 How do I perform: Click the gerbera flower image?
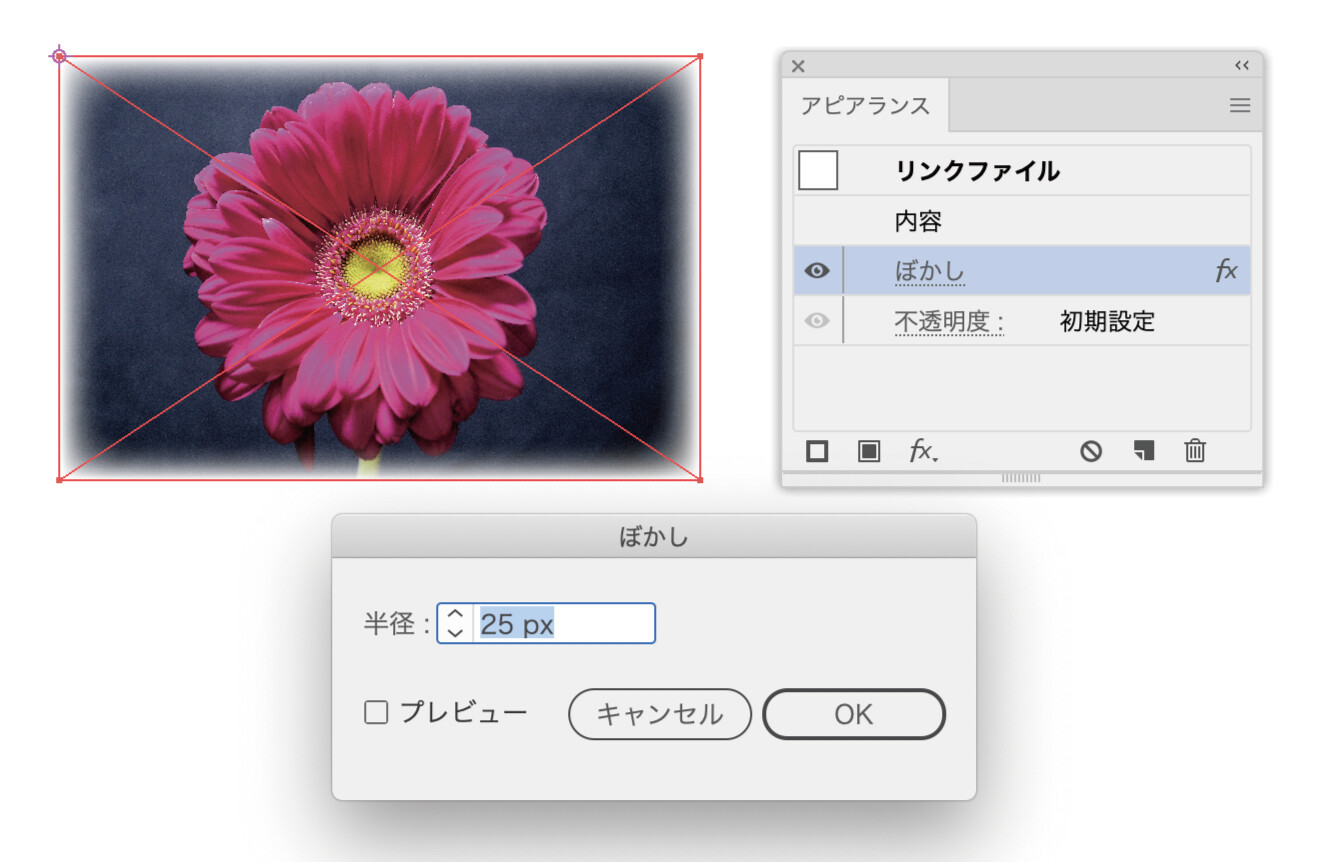(x=379, y=268)
